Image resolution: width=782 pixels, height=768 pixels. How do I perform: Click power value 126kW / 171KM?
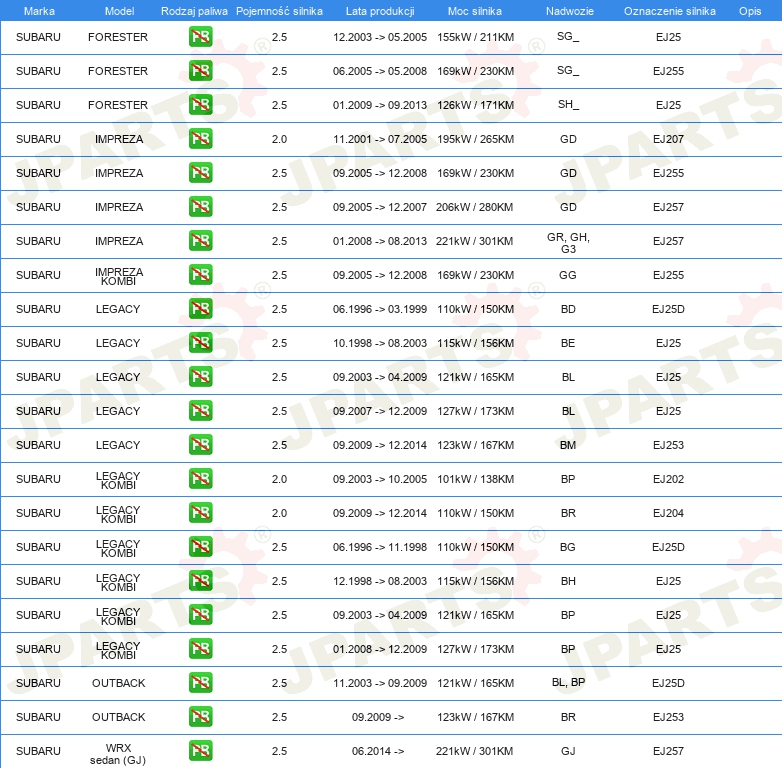(475, 105)
